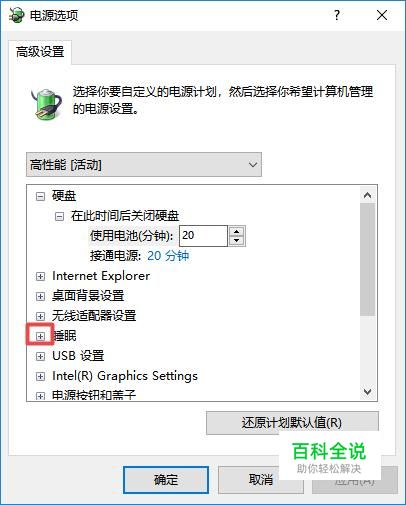Decrease battery minutes with spinner down arrow

pyautogui.click(x=237, y=240)
